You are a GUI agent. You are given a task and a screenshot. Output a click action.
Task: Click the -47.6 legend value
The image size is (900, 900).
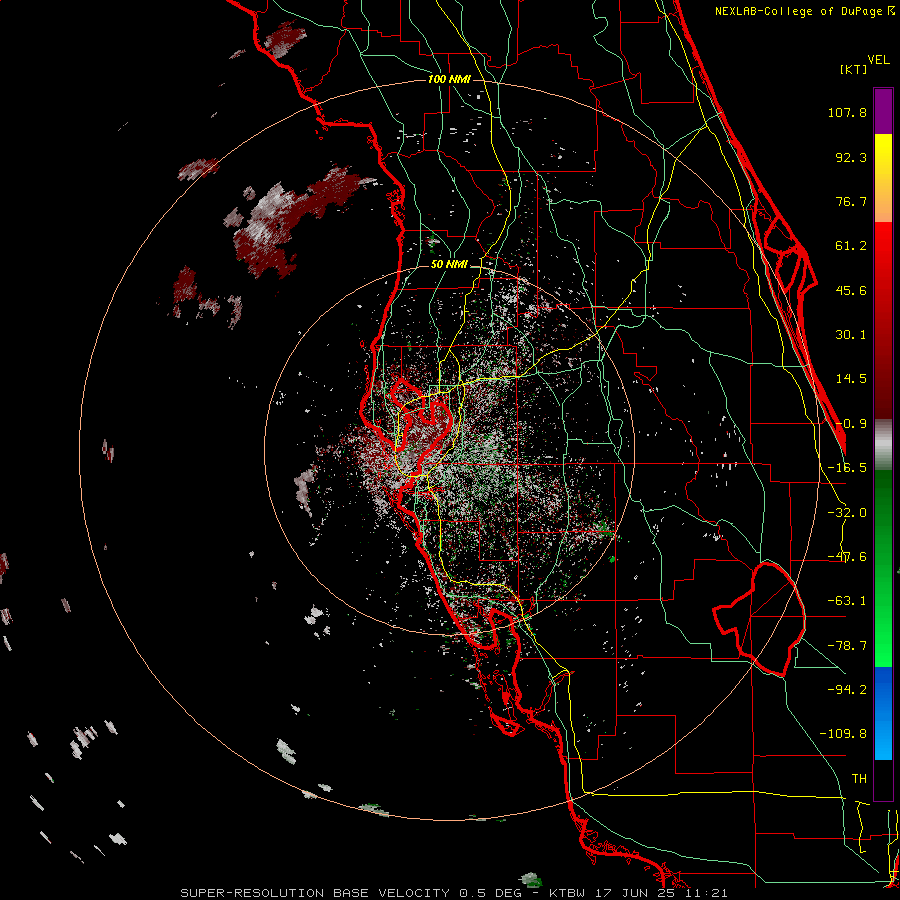click(847, 557)
